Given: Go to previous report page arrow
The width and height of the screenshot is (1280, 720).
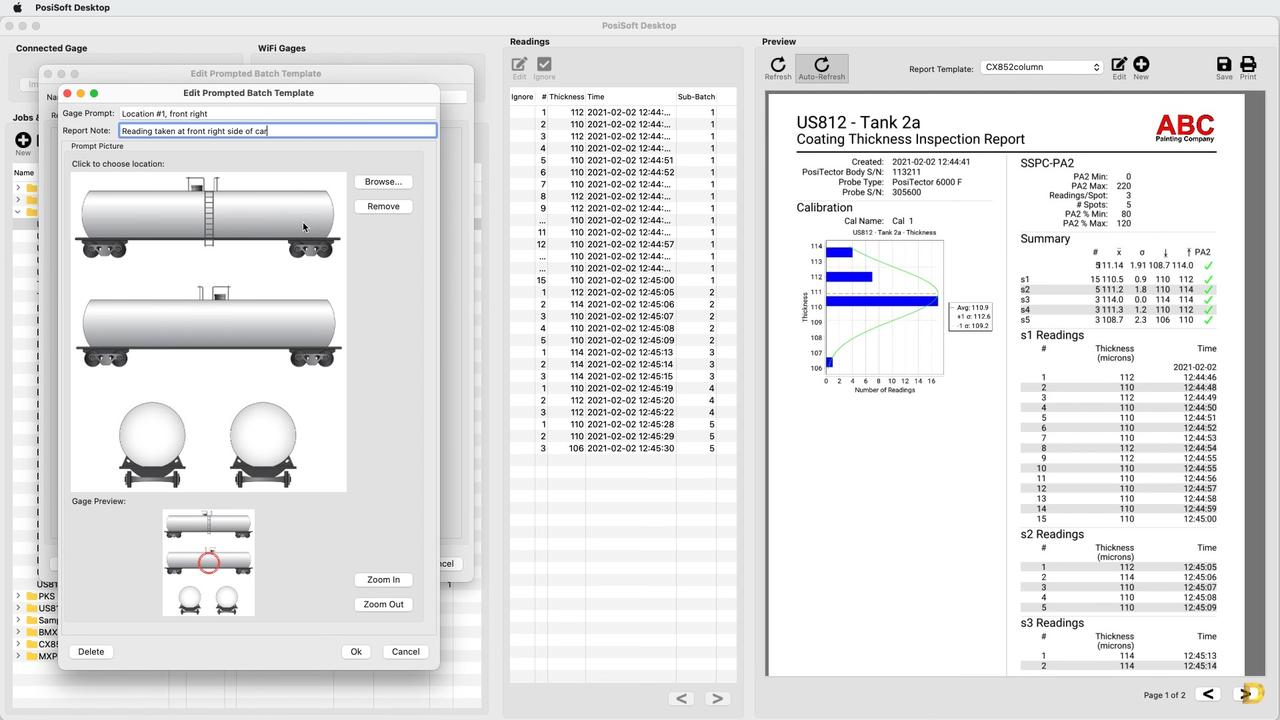Looking at the screenshot, I should [x=1208, y=694].
